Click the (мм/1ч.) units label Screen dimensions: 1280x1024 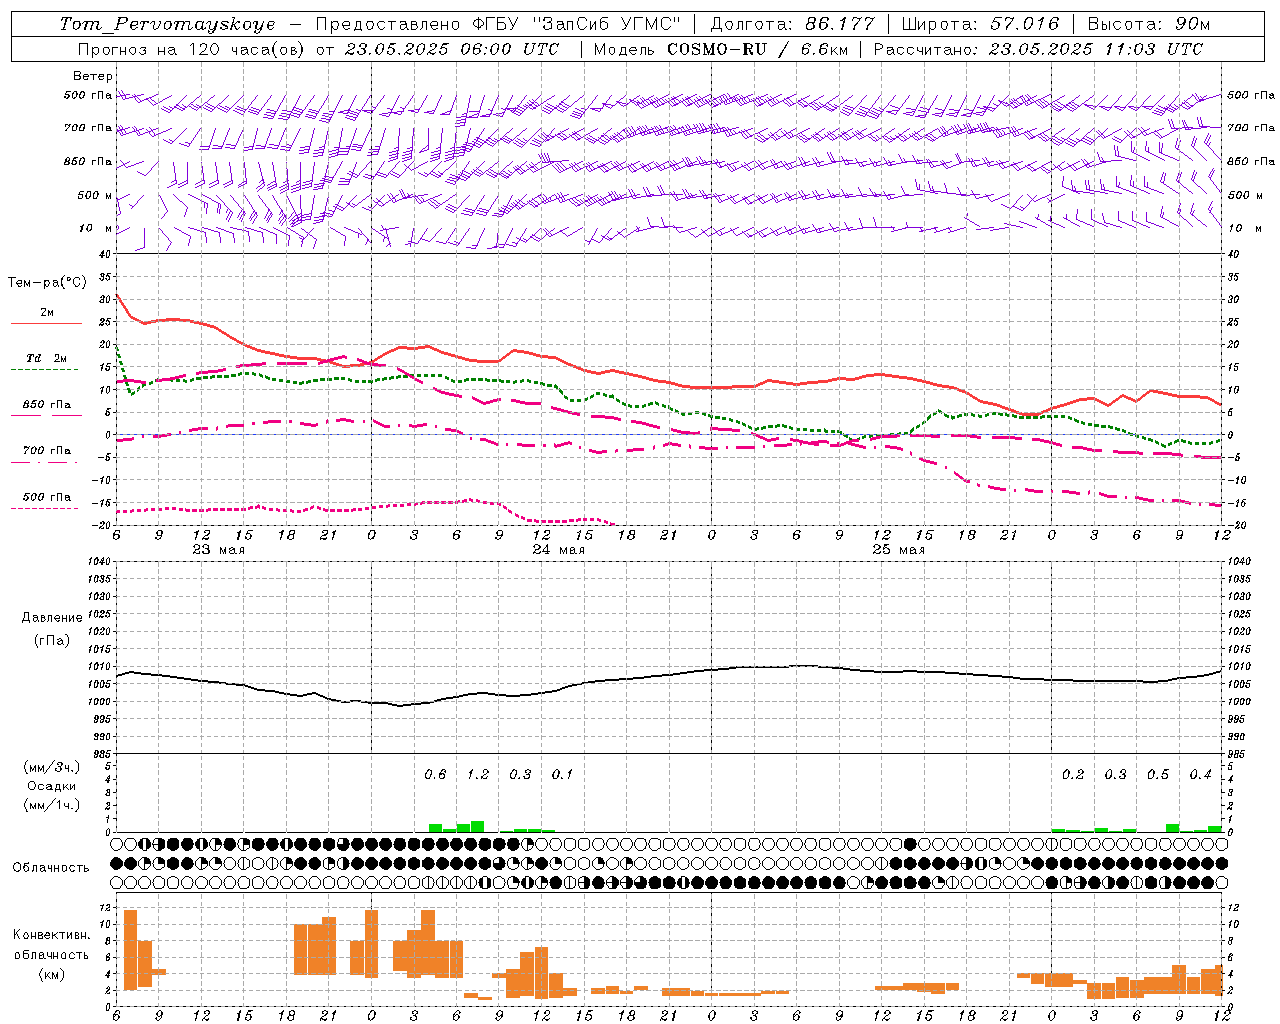pyautogui.click(x=52, y=805)
